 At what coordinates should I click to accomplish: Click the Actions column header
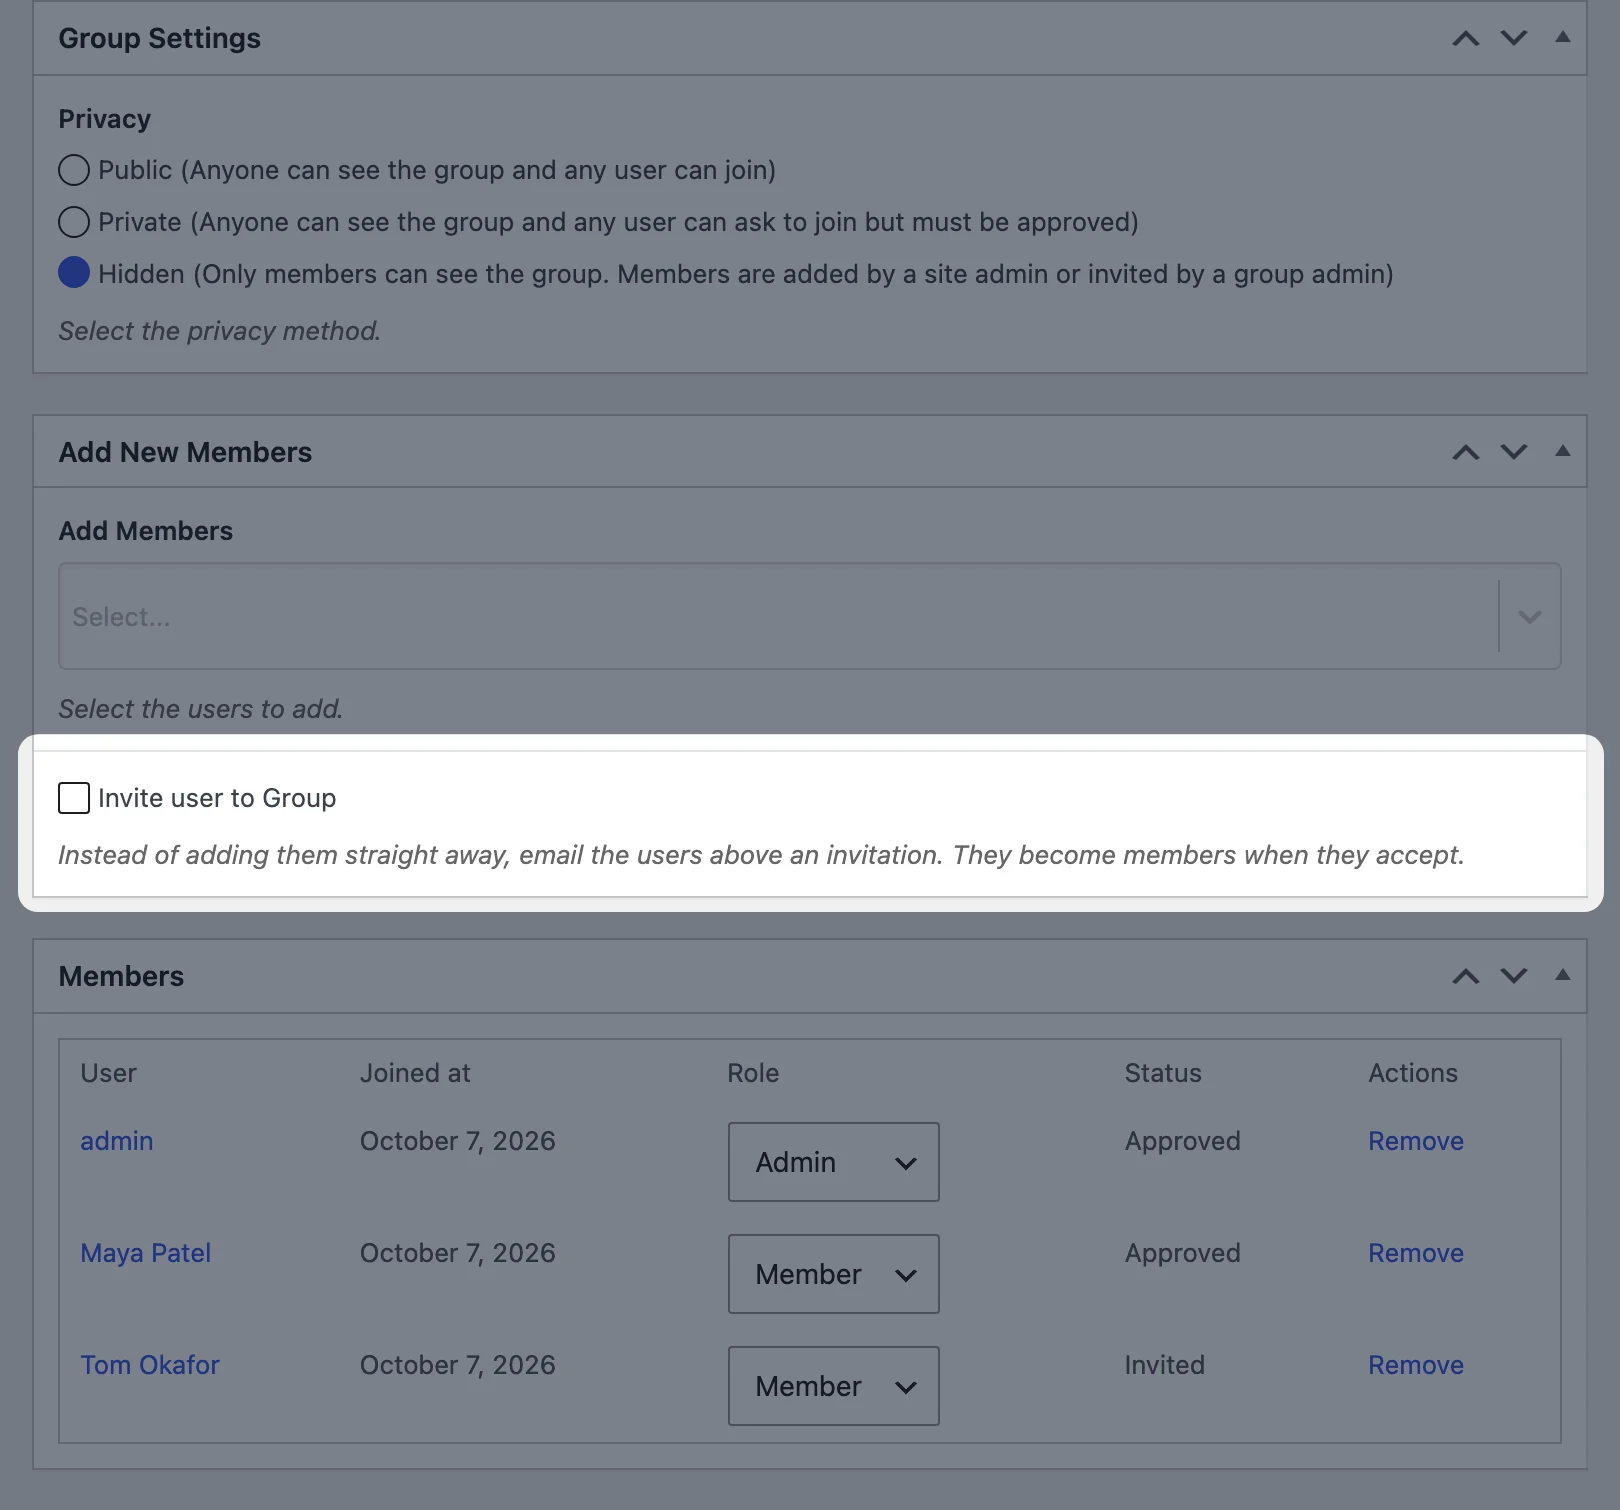point(1413,1073)
